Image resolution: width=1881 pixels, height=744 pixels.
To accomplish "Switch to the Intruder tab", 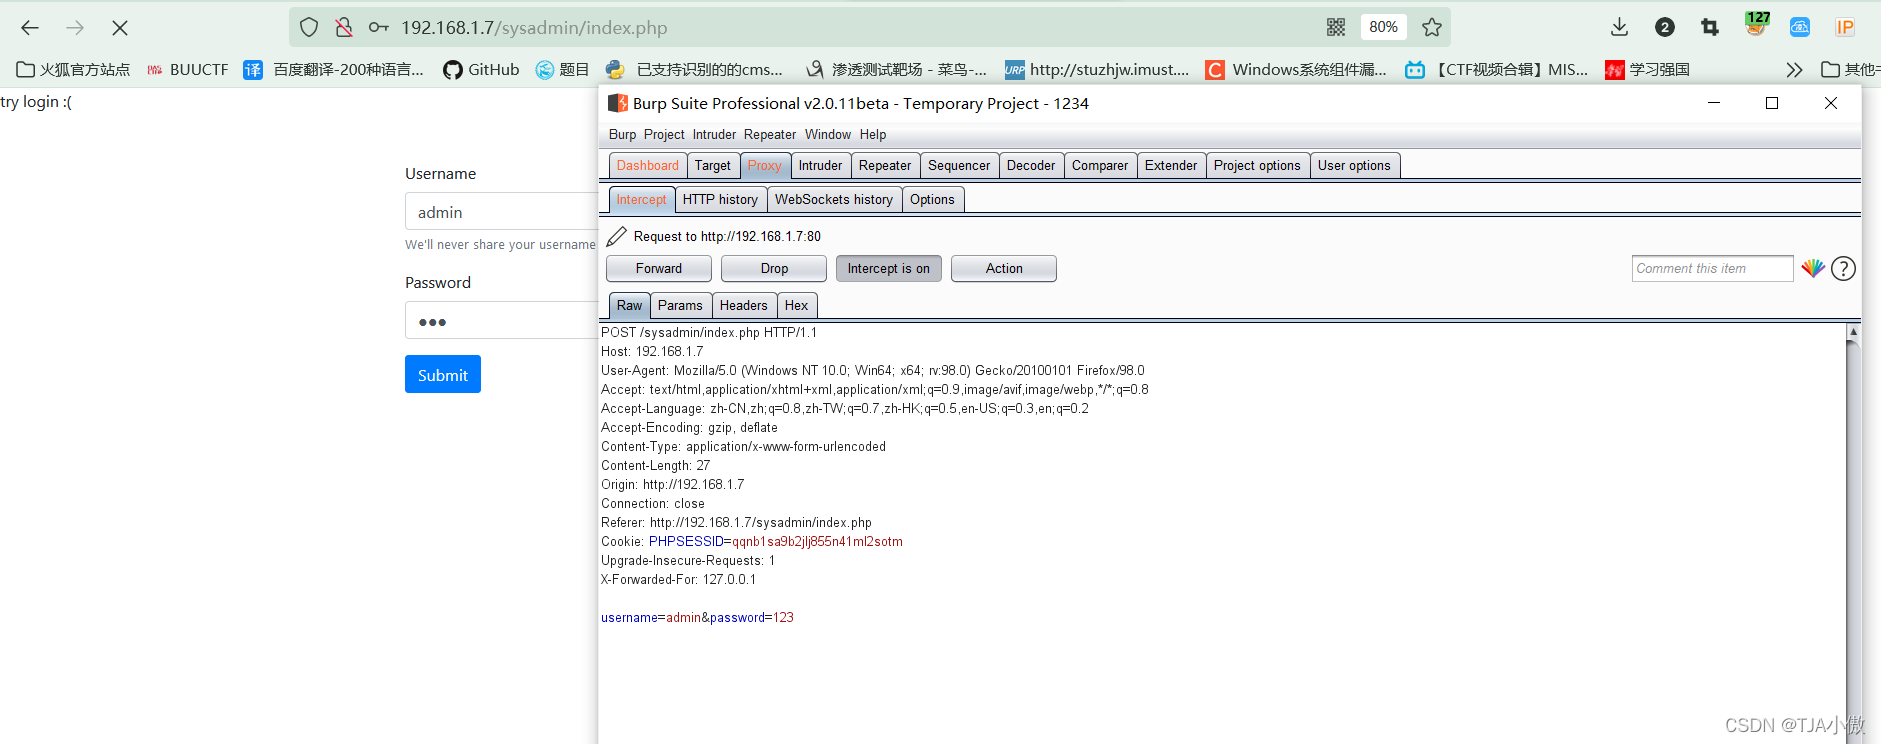I will click(820, 166).
